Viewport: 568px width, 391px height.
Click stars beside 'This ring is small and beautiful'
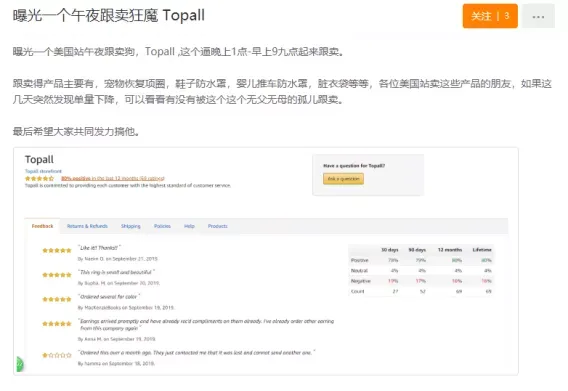57,275
